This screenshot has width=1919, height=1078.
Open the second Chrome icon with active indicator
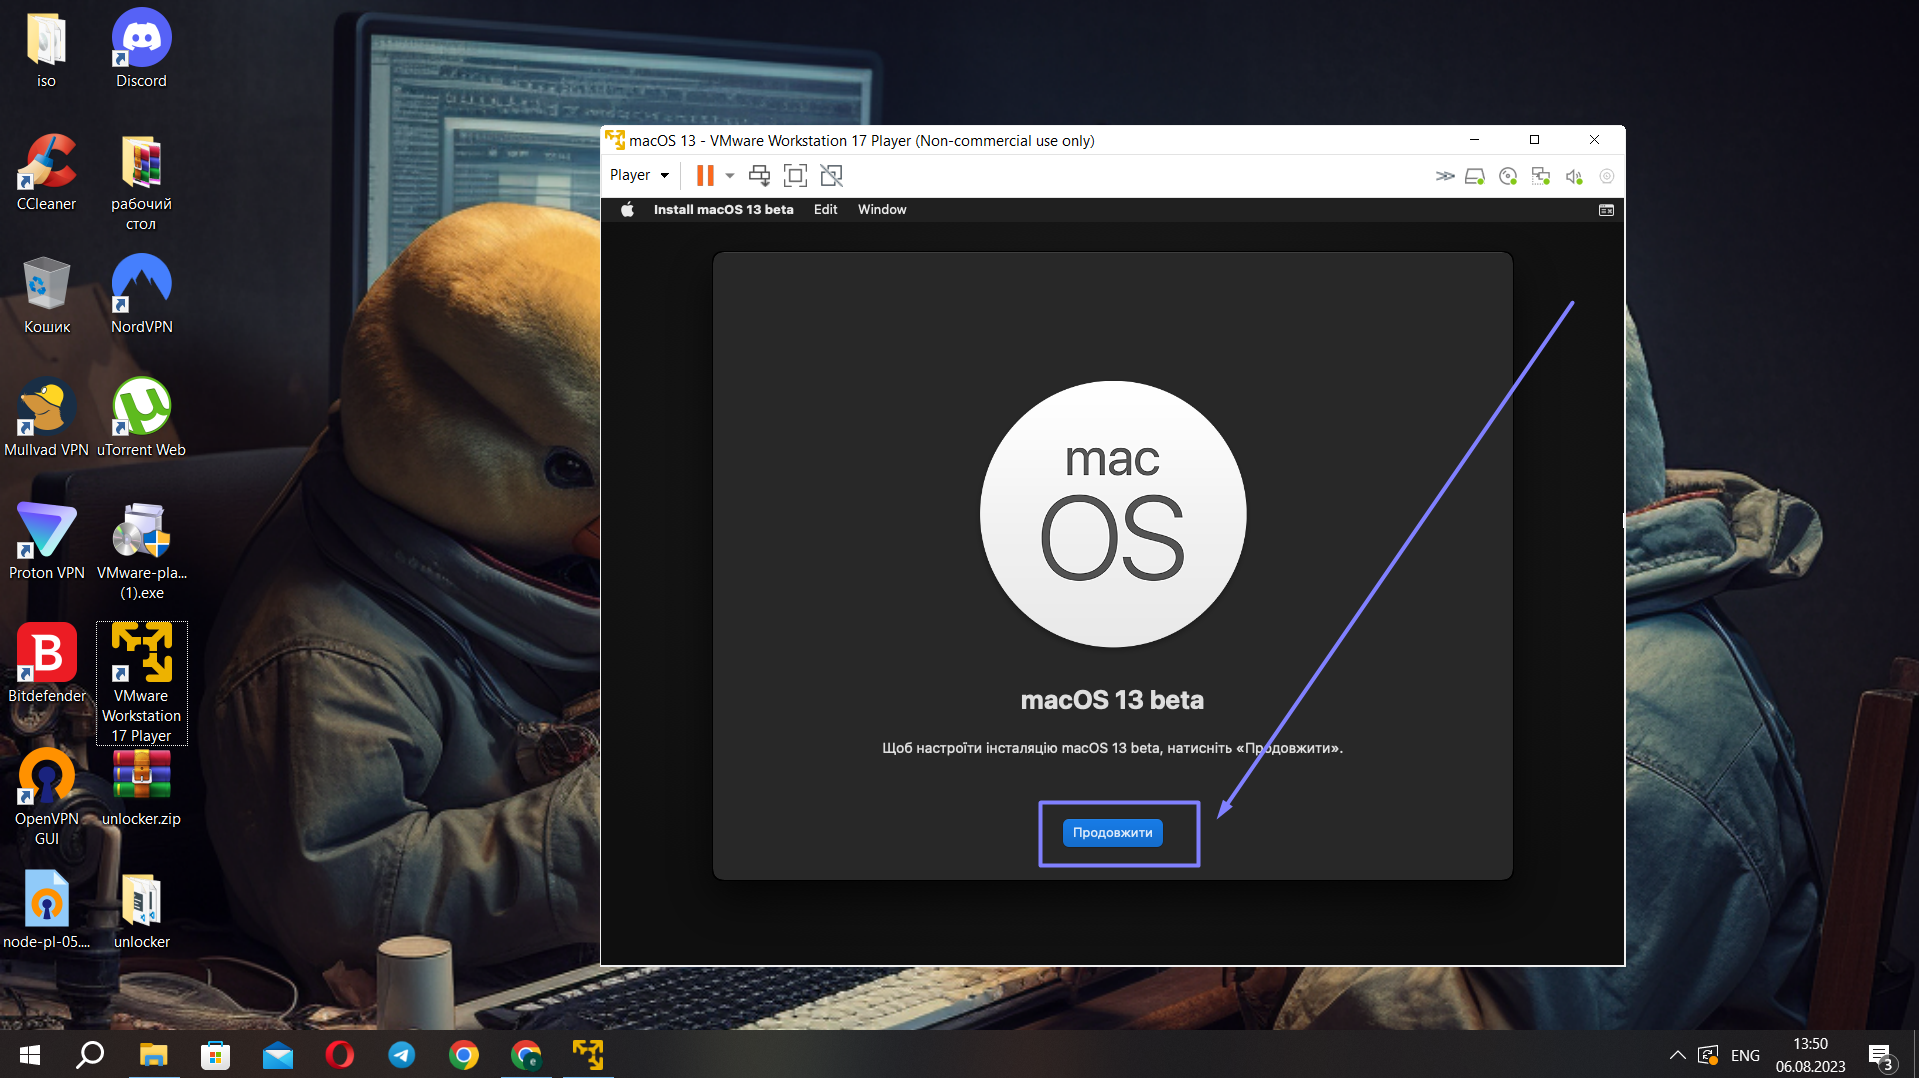(x=526, y=1055)
